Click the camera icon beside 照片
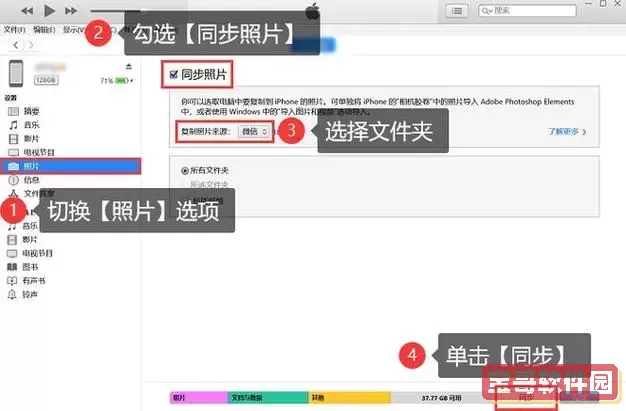This screenshot has width=626, height=411. [x=13, y=166]
